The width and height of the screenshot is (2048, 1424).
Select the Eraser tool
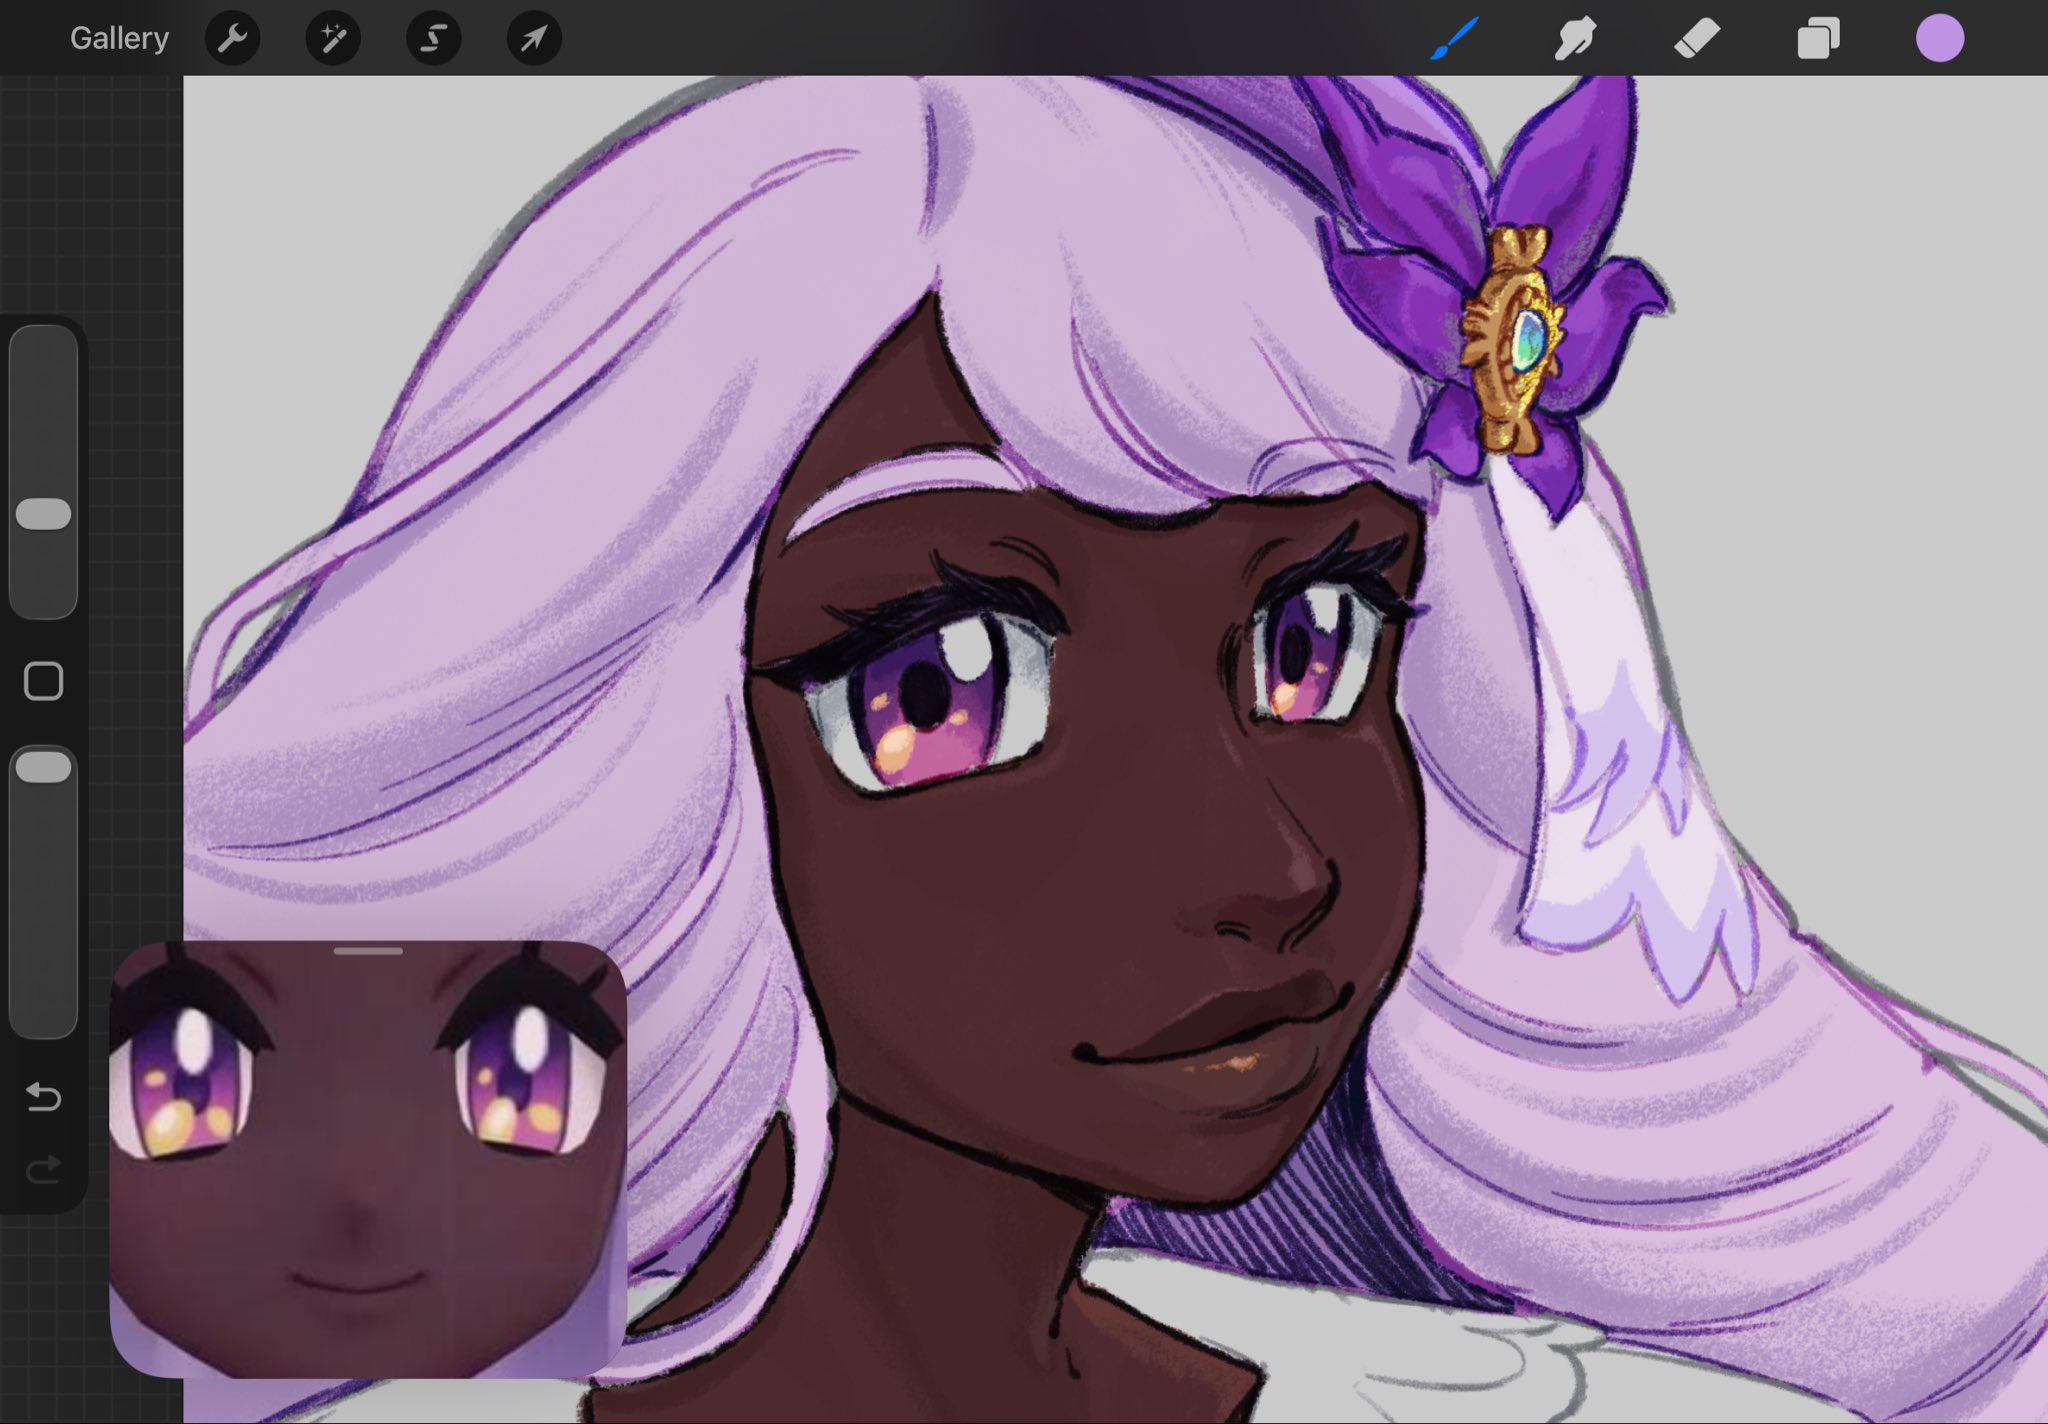click(1697, 38)
